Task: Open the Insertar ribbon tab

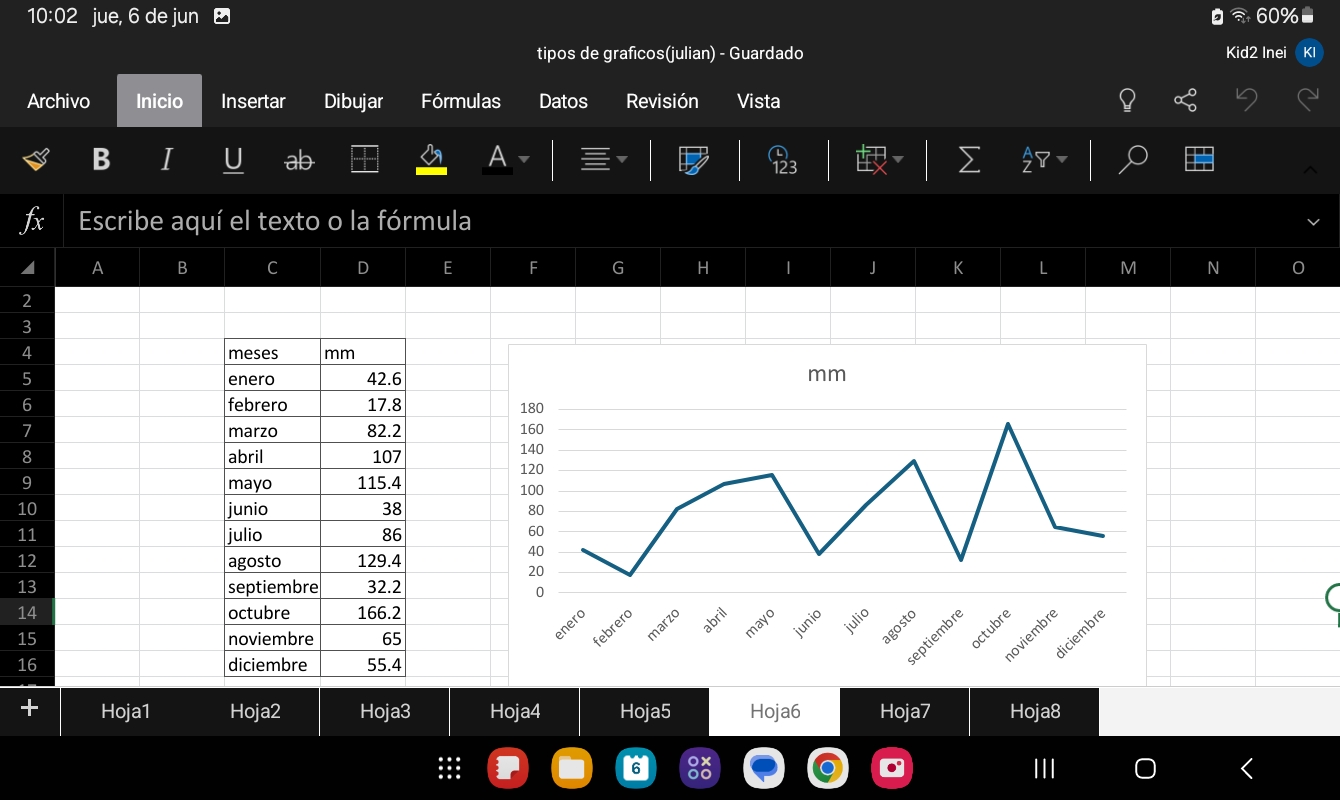Action: click(x=253, y=101)
